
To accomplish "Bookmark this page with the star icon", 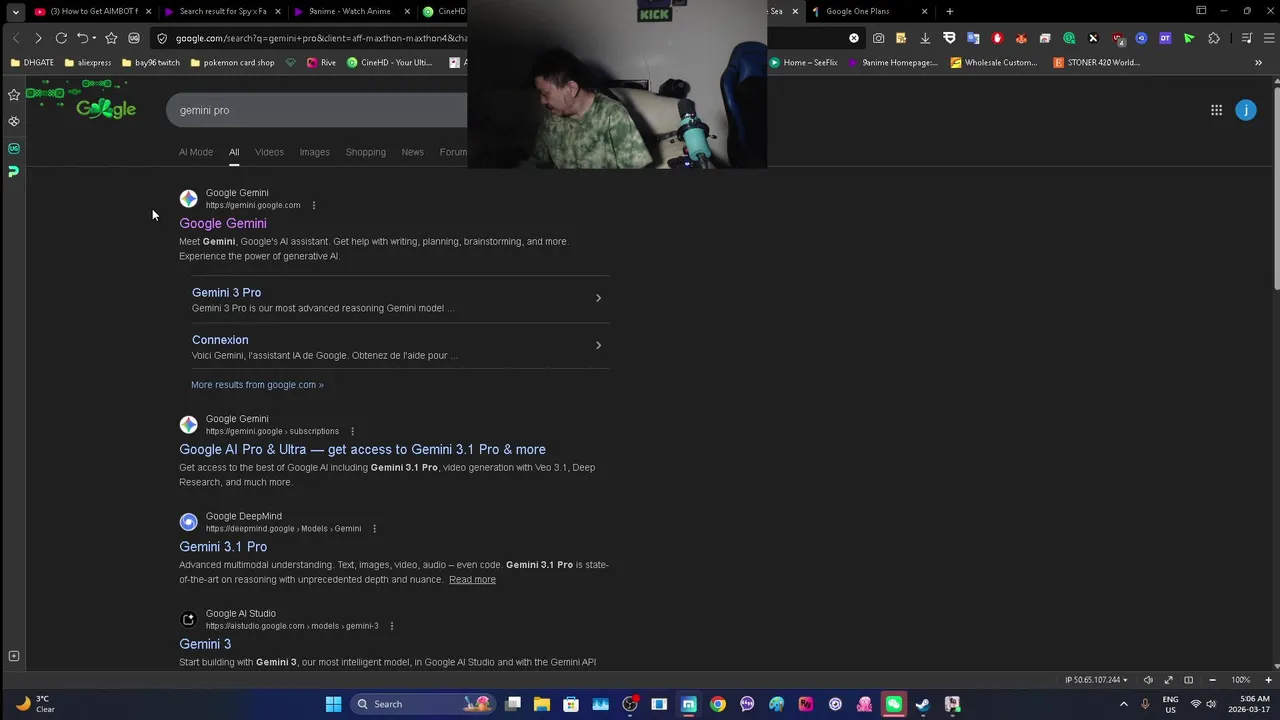I will [x=111, y=38].
